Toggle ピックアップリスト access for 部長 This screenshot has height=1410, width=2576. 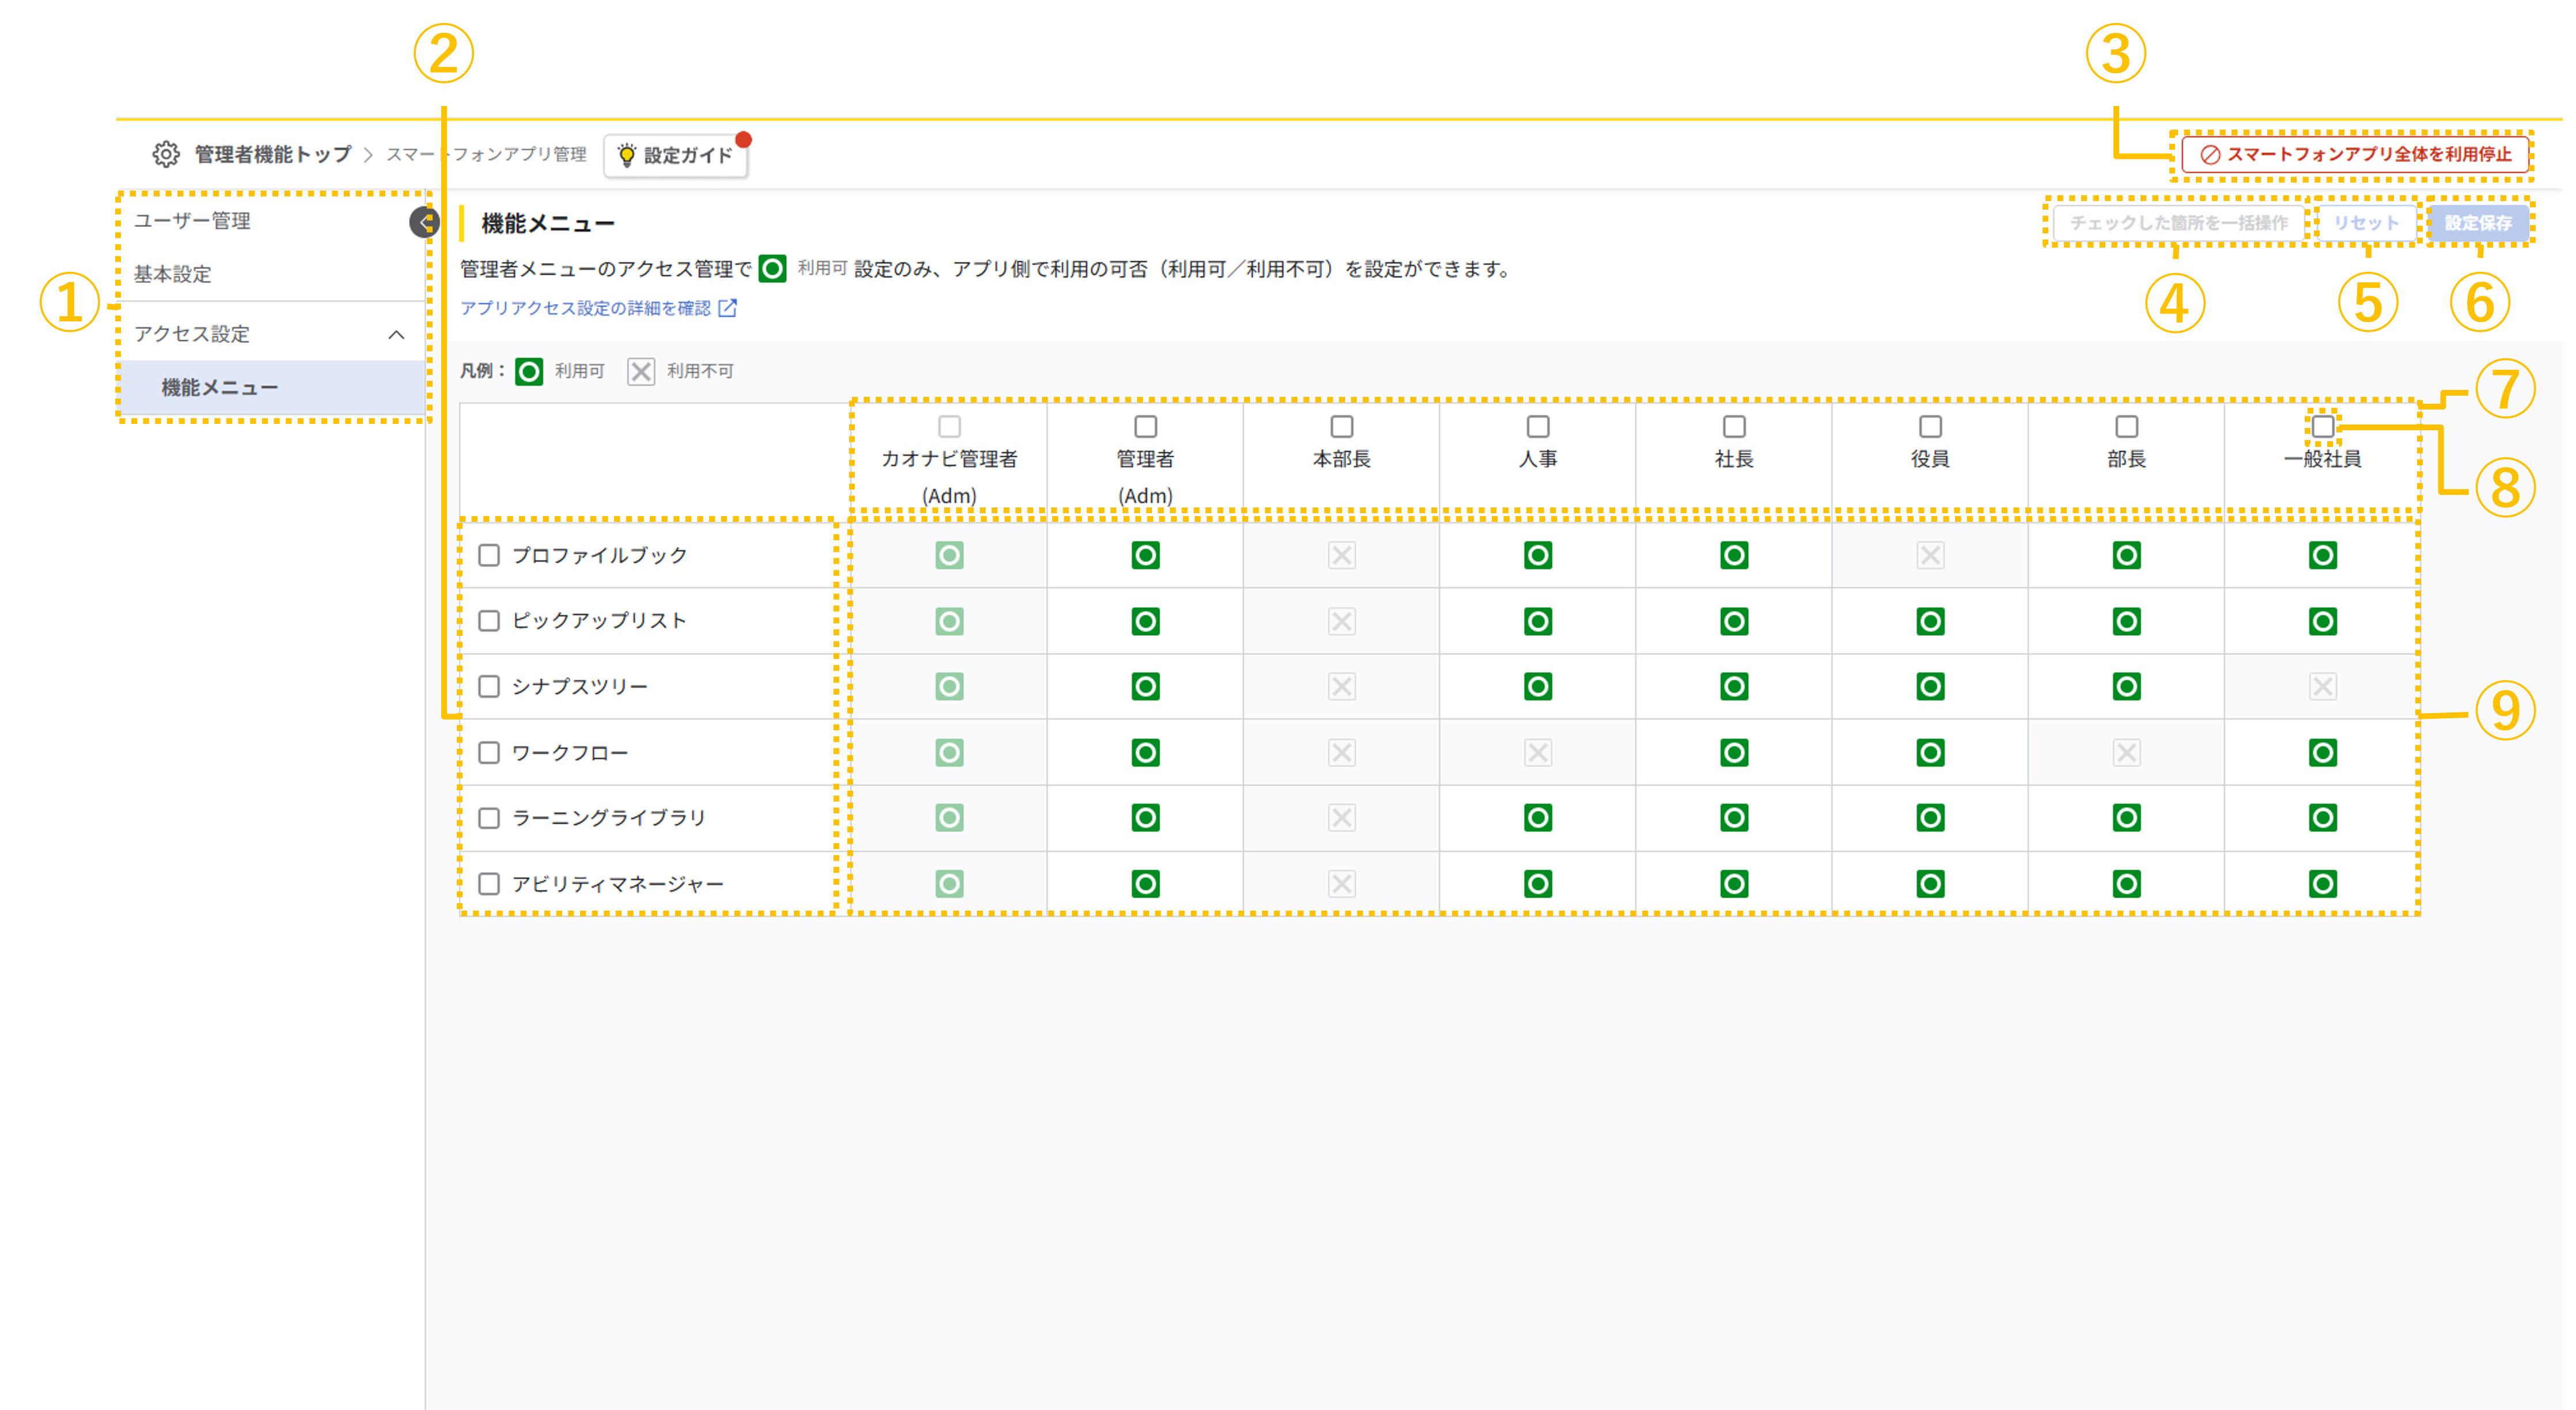point(2127,621)
